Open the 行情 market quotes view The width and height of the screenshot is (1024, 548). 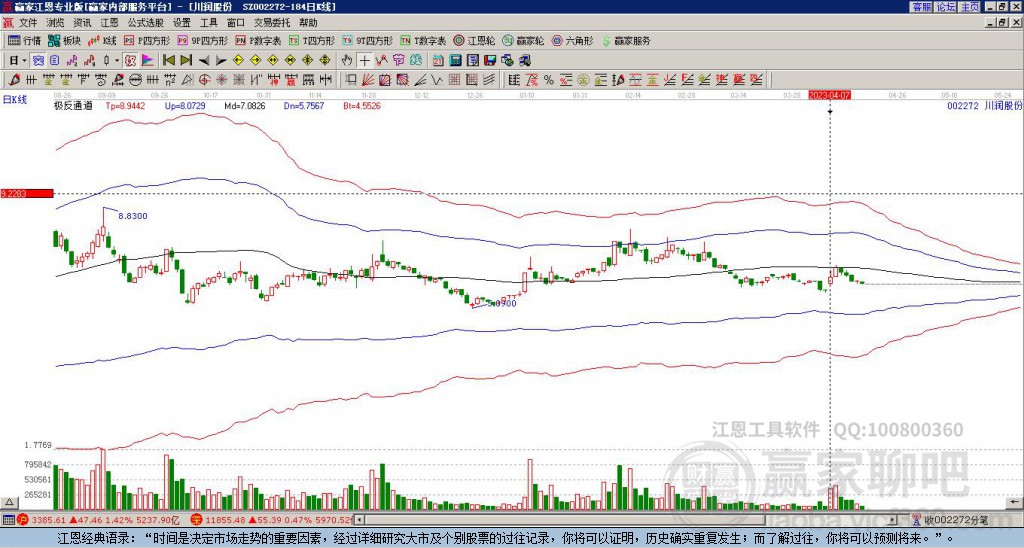[25, 41]
